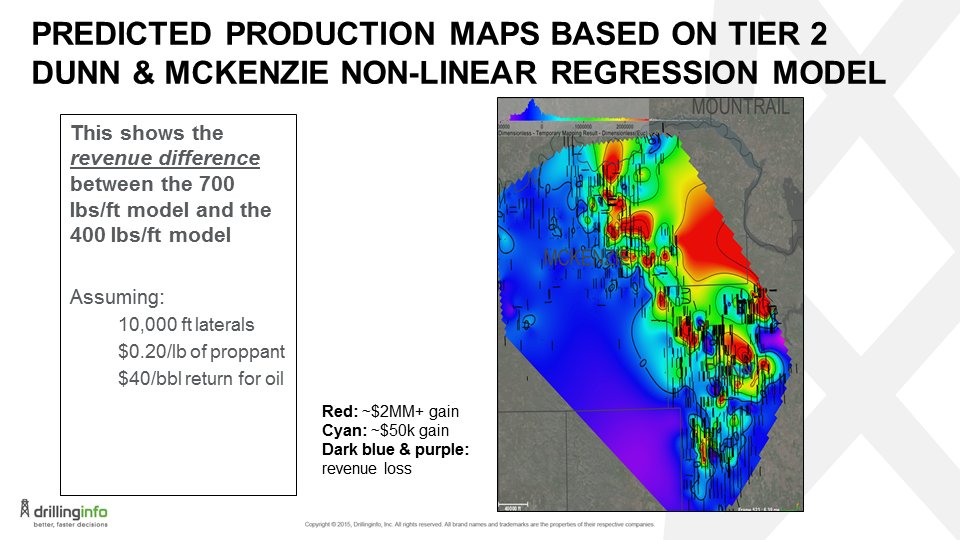This screenshot has height=540, width=960.
Task: Select the '$40/bbl return for oil' line
Action: click(x=201, y=378)
